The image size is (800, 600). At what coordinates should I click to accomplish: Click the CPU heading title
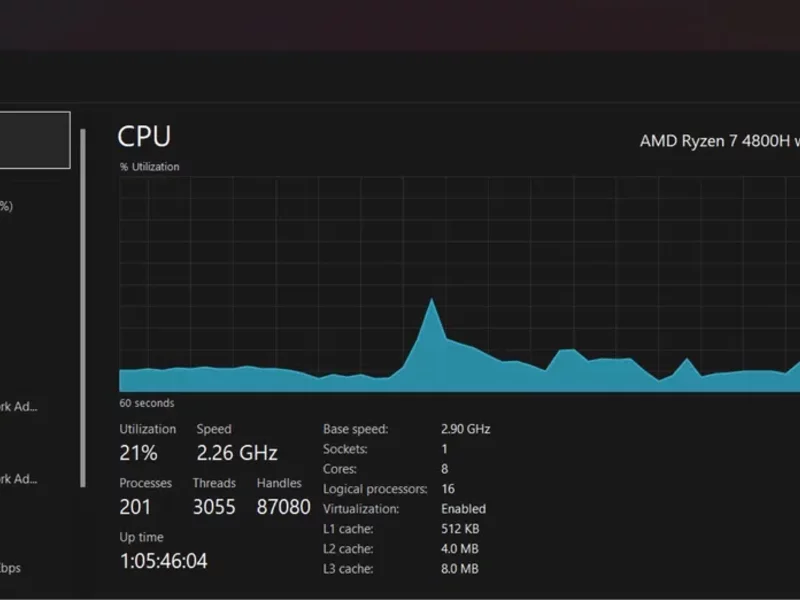pos(144,137)
